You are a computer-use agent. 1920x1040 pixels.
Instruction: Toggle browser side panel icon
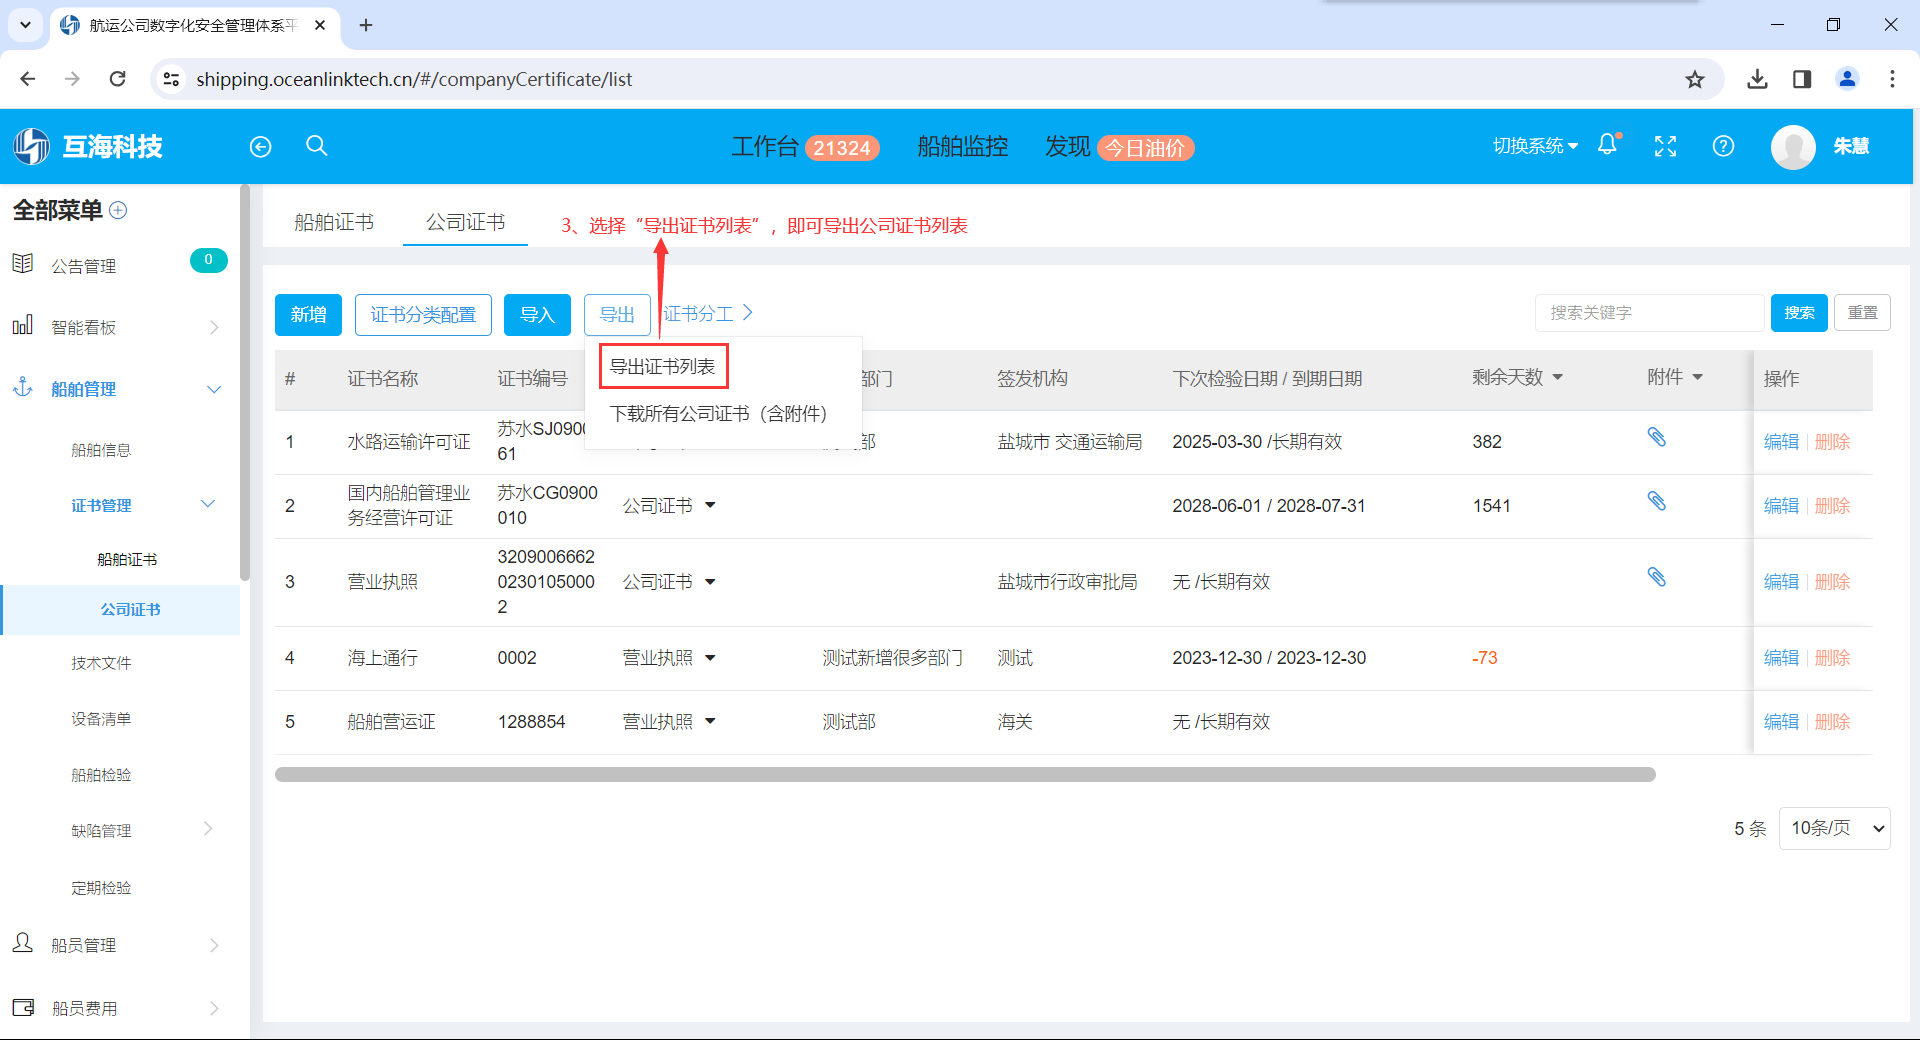[x=1802, y=79]
